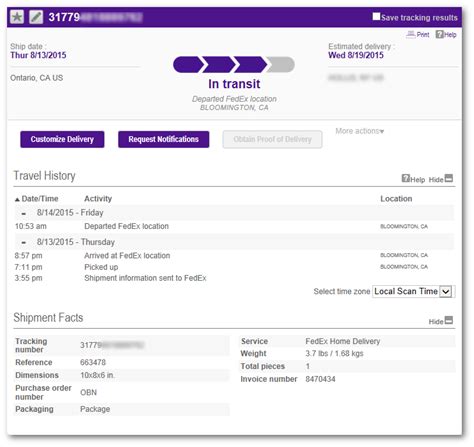Viewport: 474px width, 447px height.
Task: Click the pencil edit nickname icon
Action: pos(36,17)
